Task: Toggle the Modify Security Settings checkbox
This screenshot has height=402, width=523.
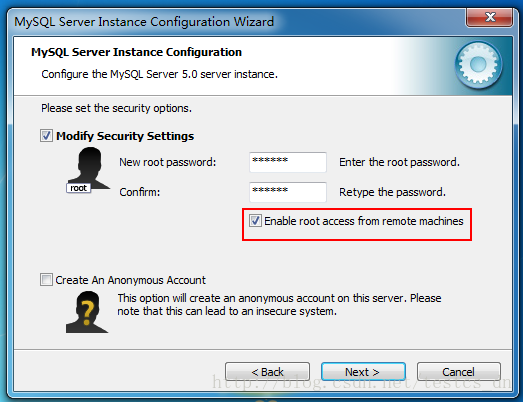Action: coord(46,136)
